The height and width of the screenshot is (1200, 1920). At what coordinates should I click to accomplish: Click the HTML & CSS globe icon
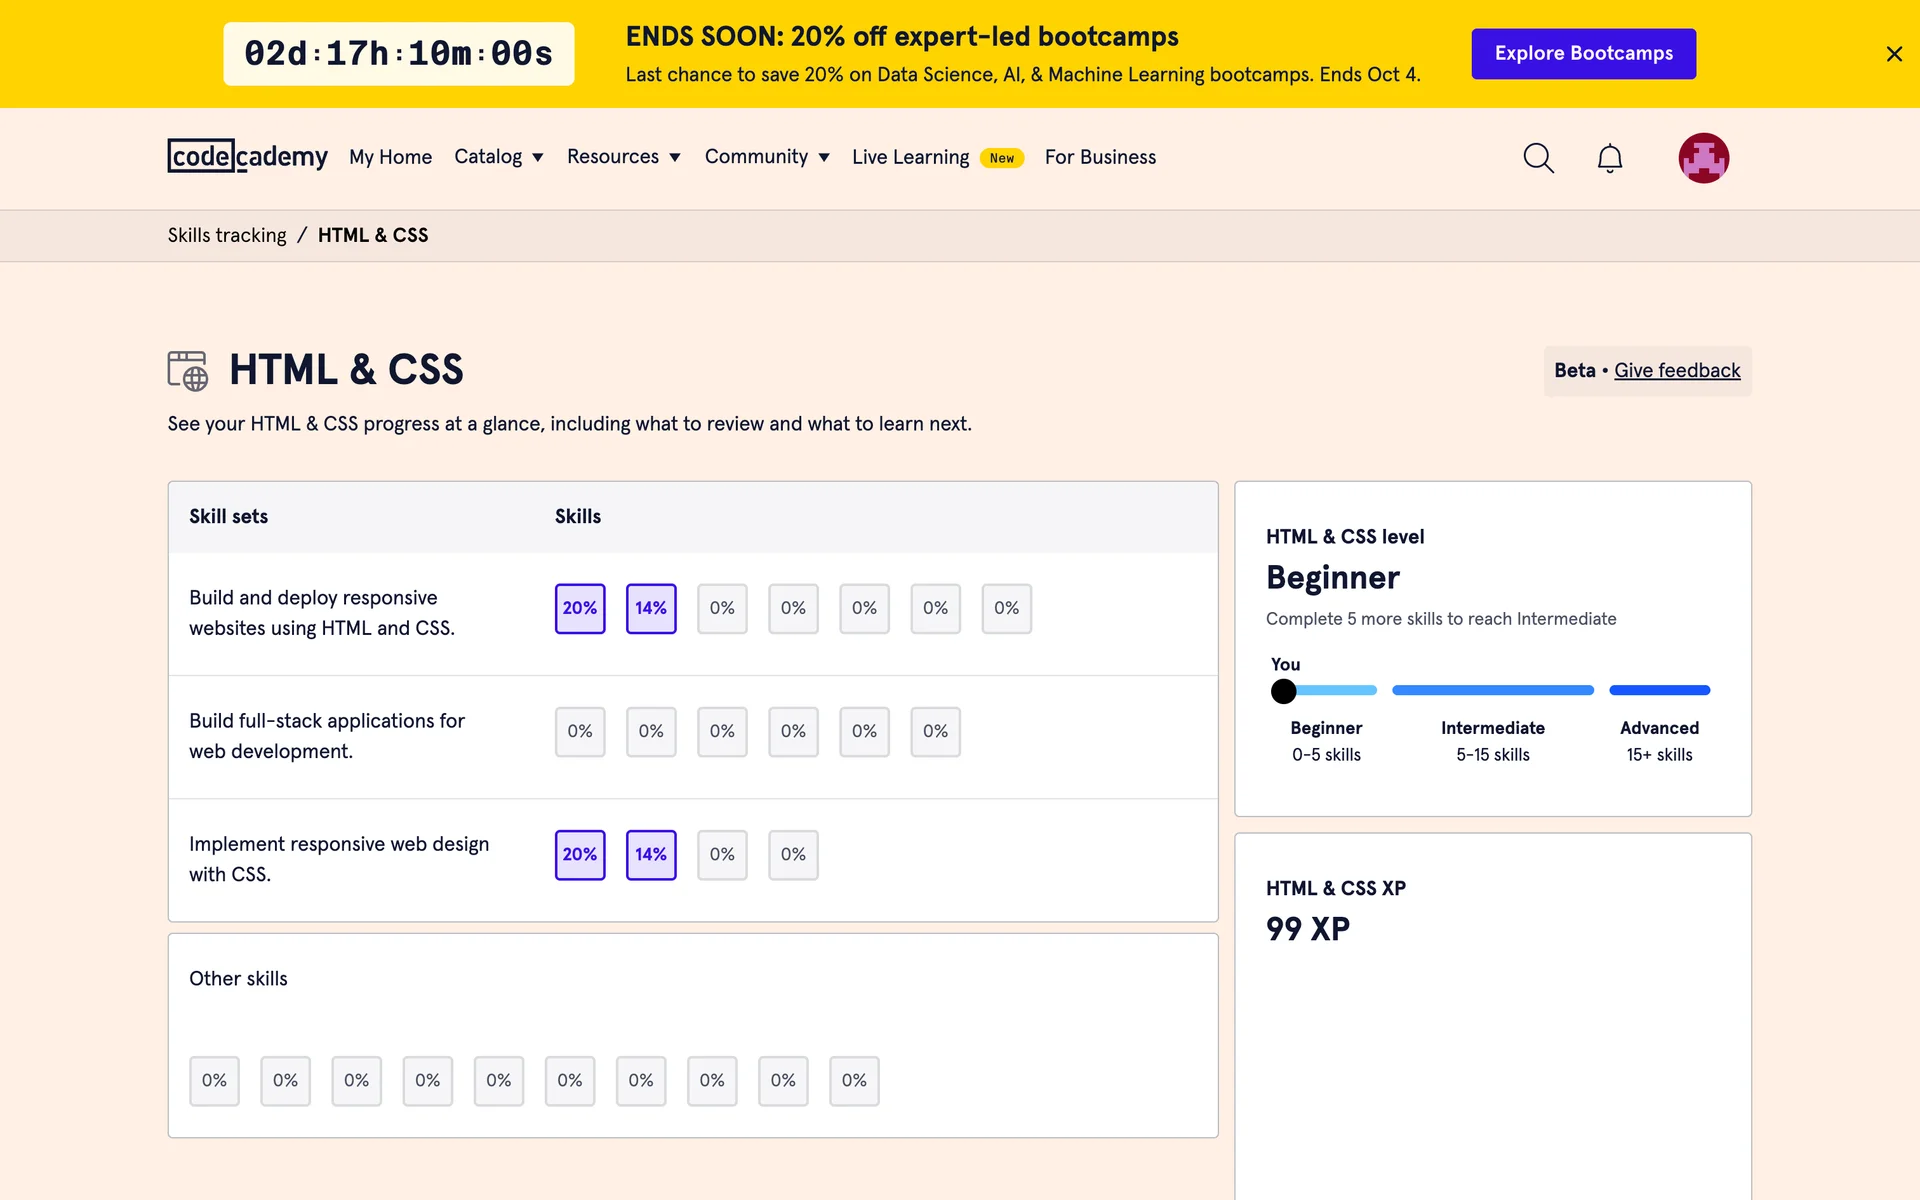click(188, 370)
